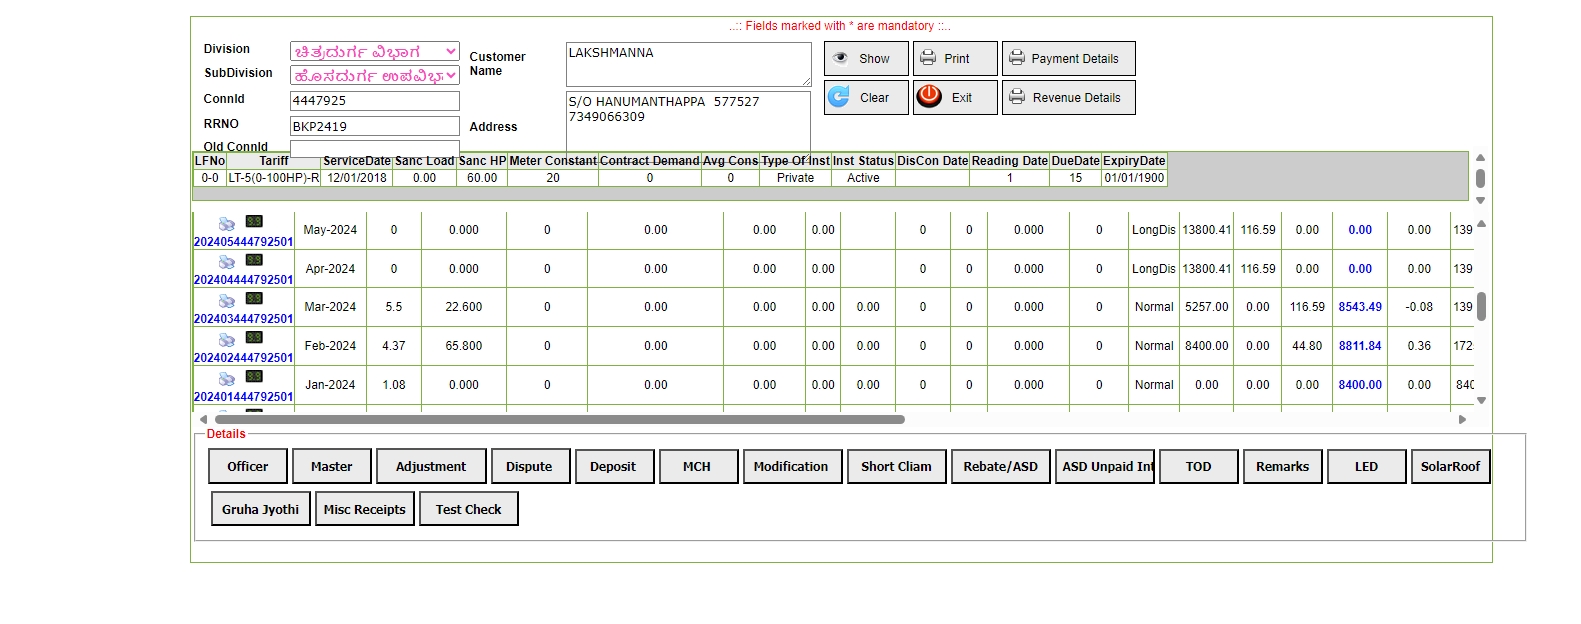The height and width of the screenshot is (624, 1581).
Task: Open the Dispute details tab
Action: point(529,466)
